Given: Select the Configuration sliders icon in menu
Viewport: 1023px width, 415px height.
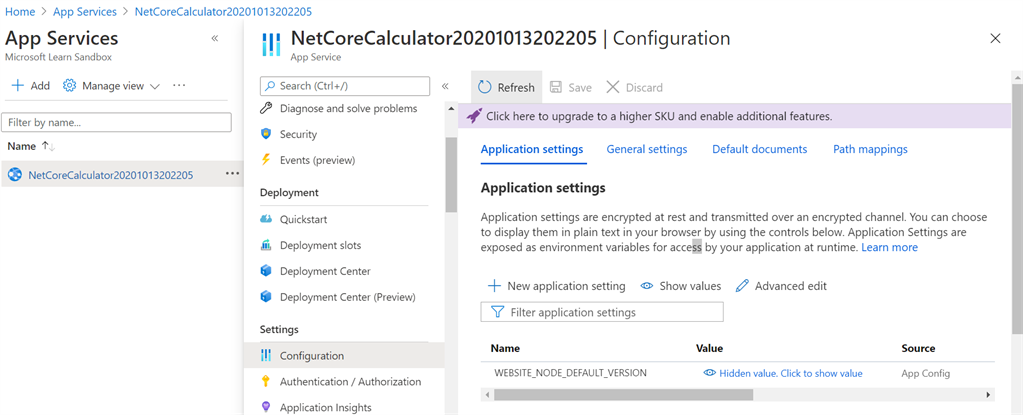Looking at the screenshot, I should click(x=266, y=356).
